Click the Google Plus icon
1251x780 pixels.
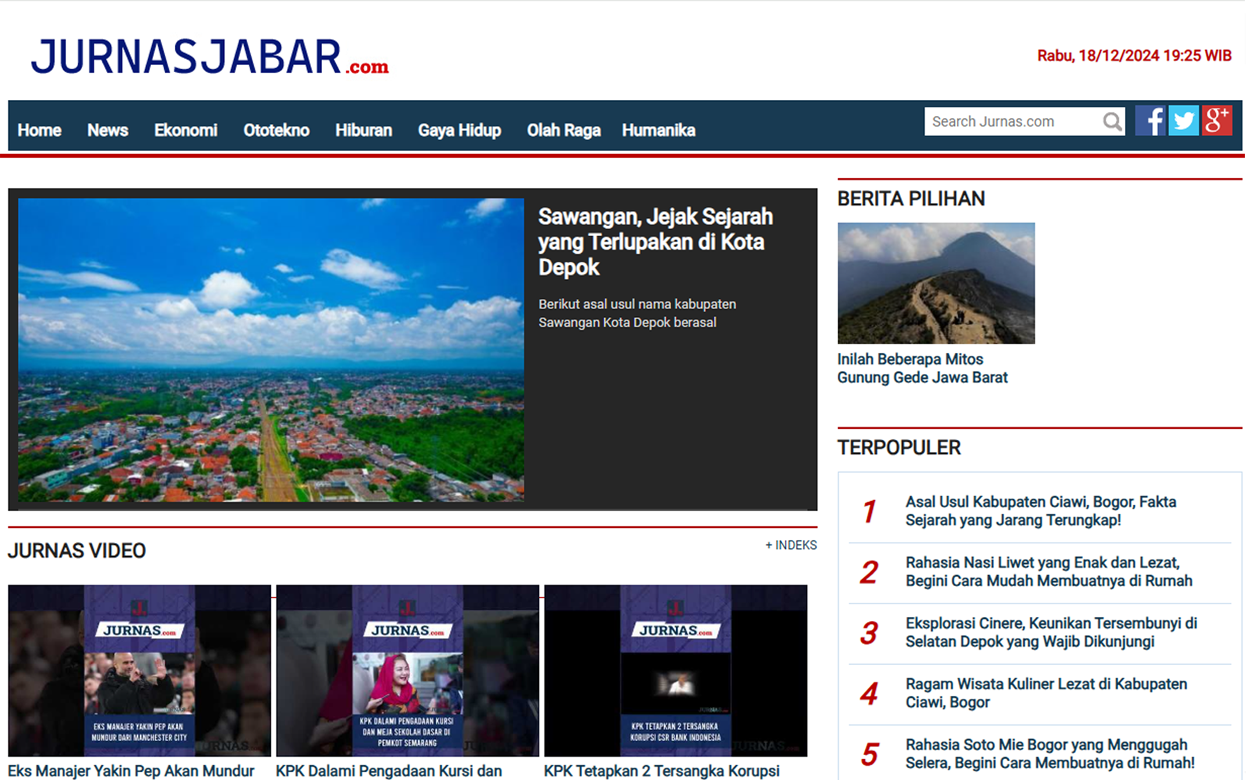tap(1217, 121)
